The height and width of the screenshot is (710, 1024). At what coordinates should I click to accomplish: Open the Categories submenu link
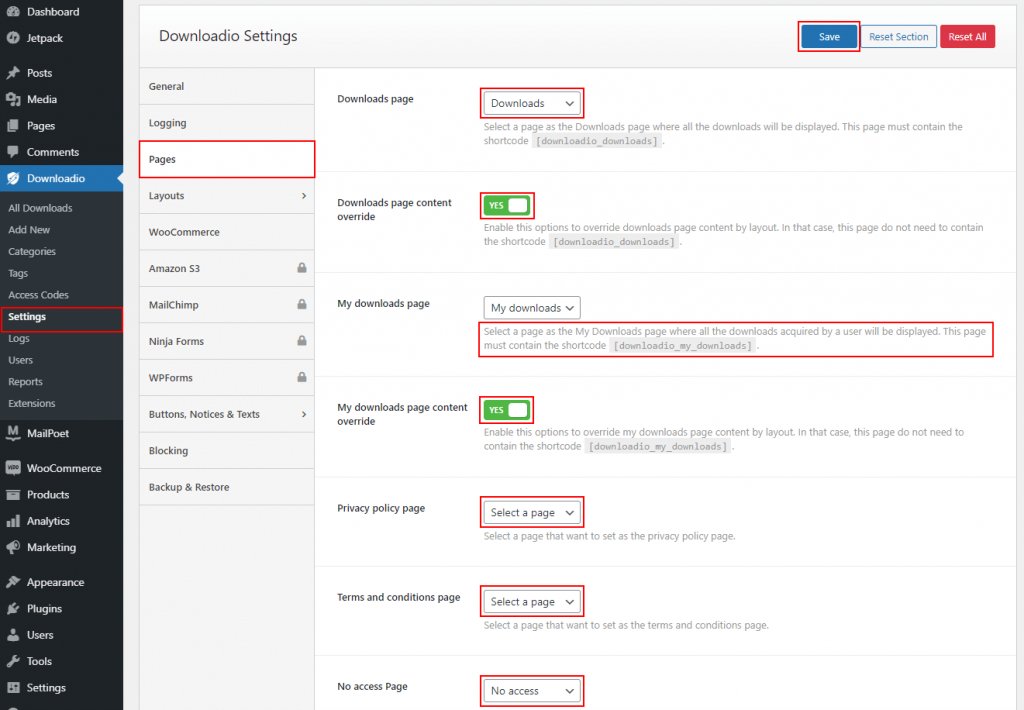32,251
